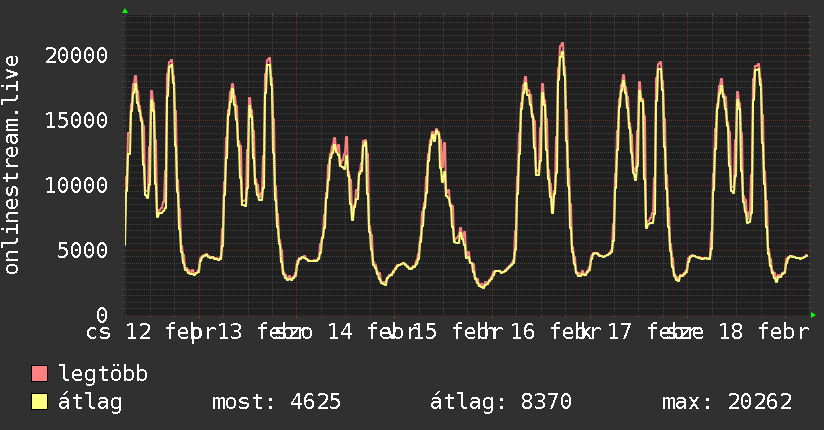The image size is (824, 430).
Task: Click the 10000 y-axis label
Action: coord(78,185)
